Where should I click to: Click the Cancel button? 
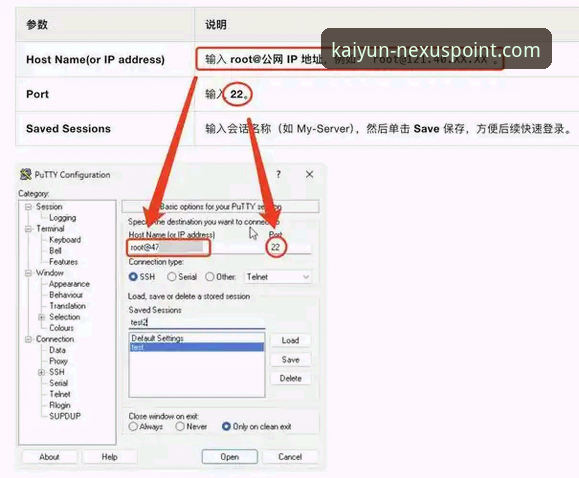tap(290, 457)
